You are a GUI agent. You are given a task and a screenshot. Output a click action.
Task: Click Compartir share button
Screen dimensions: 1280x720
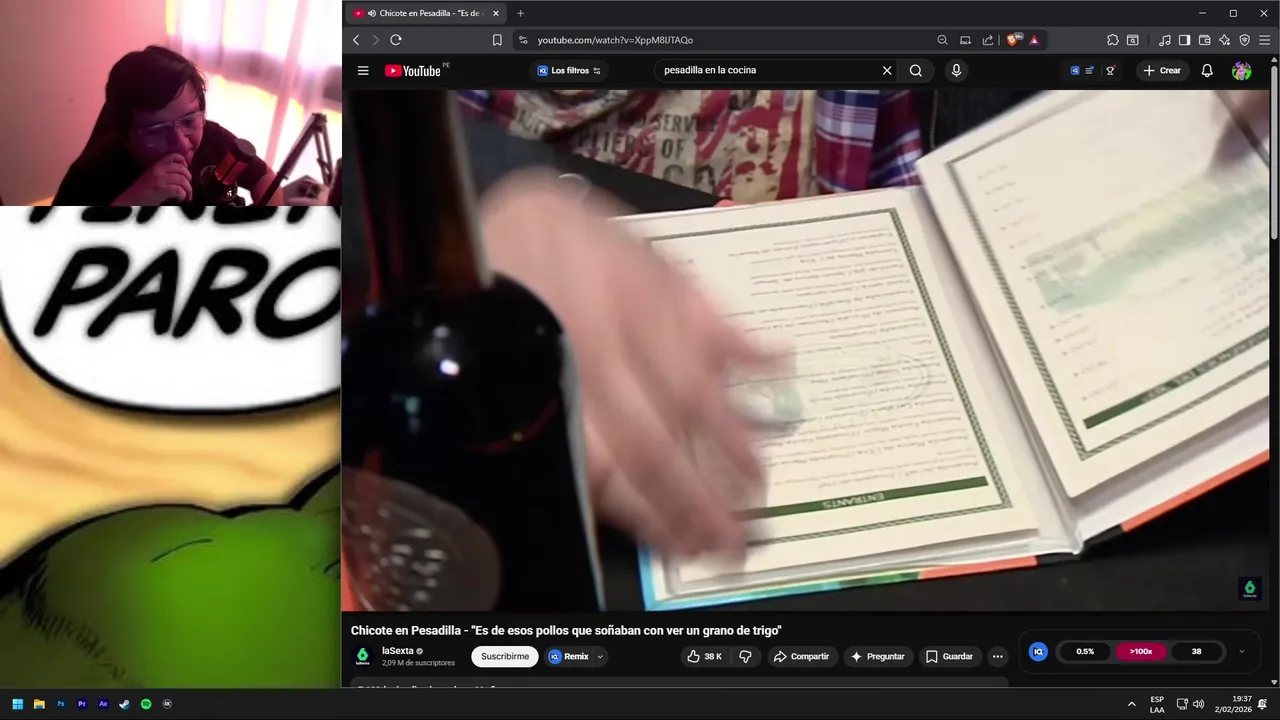(801, 656)
